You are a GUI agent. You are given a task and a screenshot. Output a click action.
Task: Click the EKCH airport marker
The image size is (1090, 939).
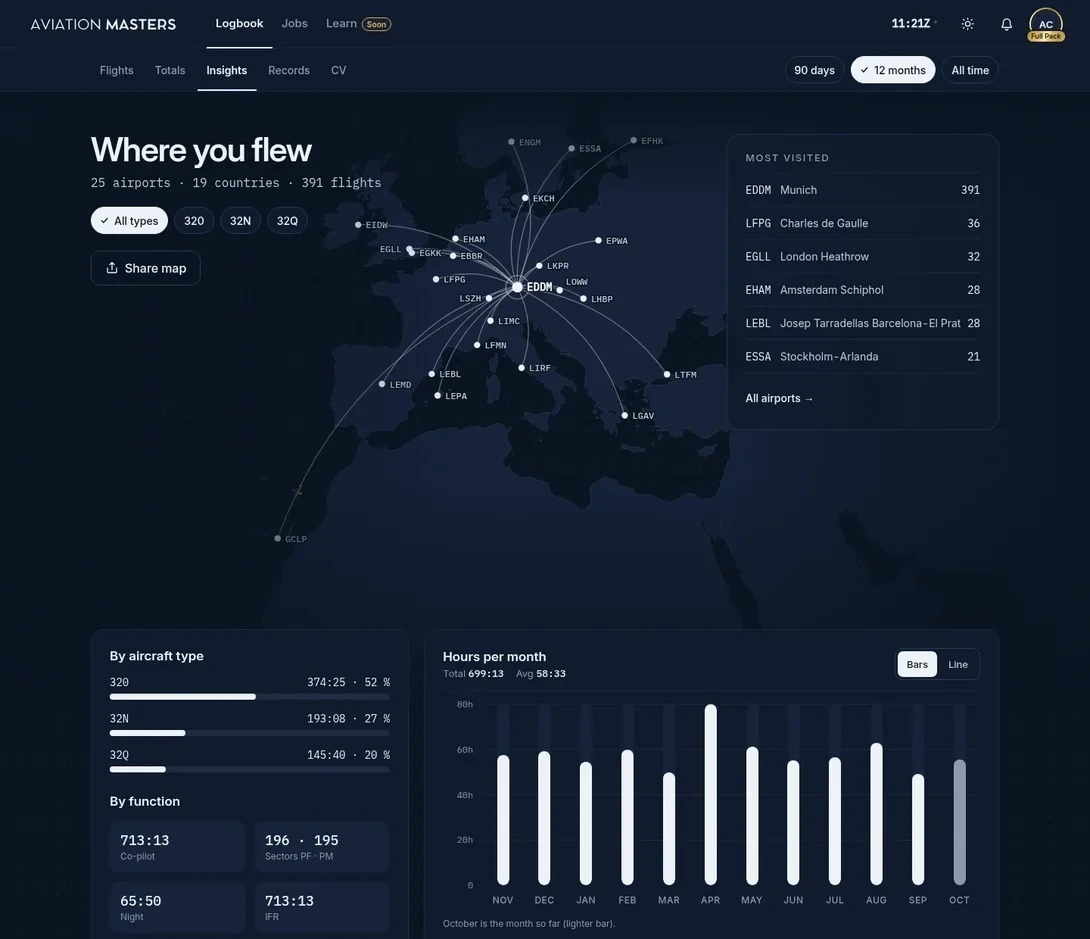coord(525,198)
